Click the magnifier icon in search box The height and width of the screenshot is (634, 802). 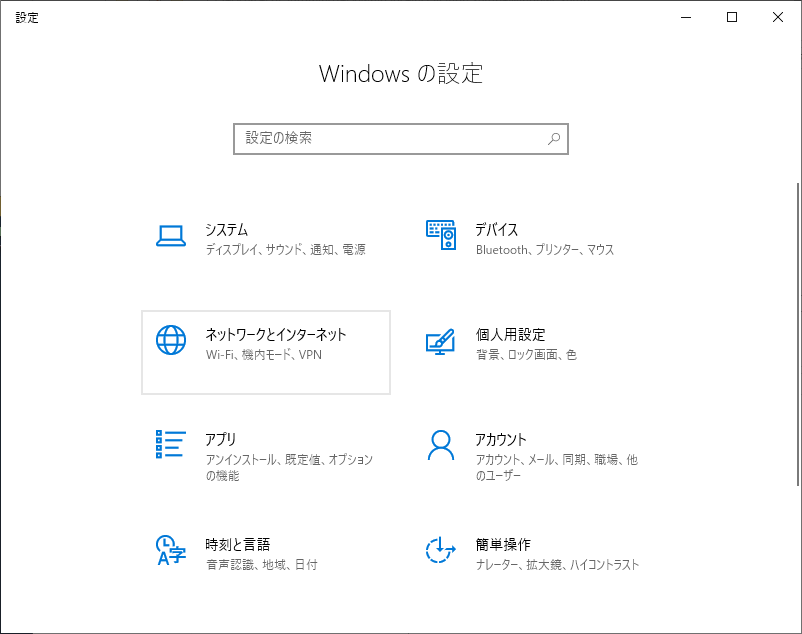coord(554,139)
